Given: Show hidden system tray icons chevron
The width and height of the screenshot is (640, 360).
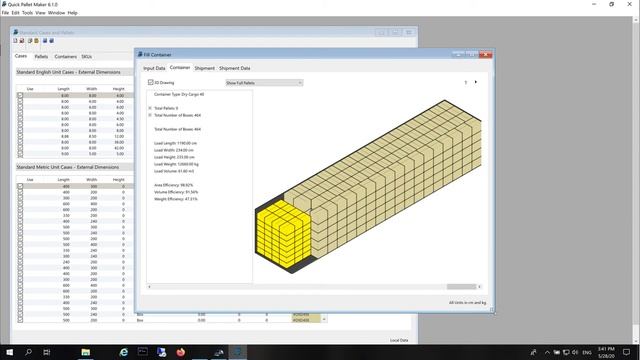Looking at the screenshot, I should pyautogui.click(x=547, y=352).
